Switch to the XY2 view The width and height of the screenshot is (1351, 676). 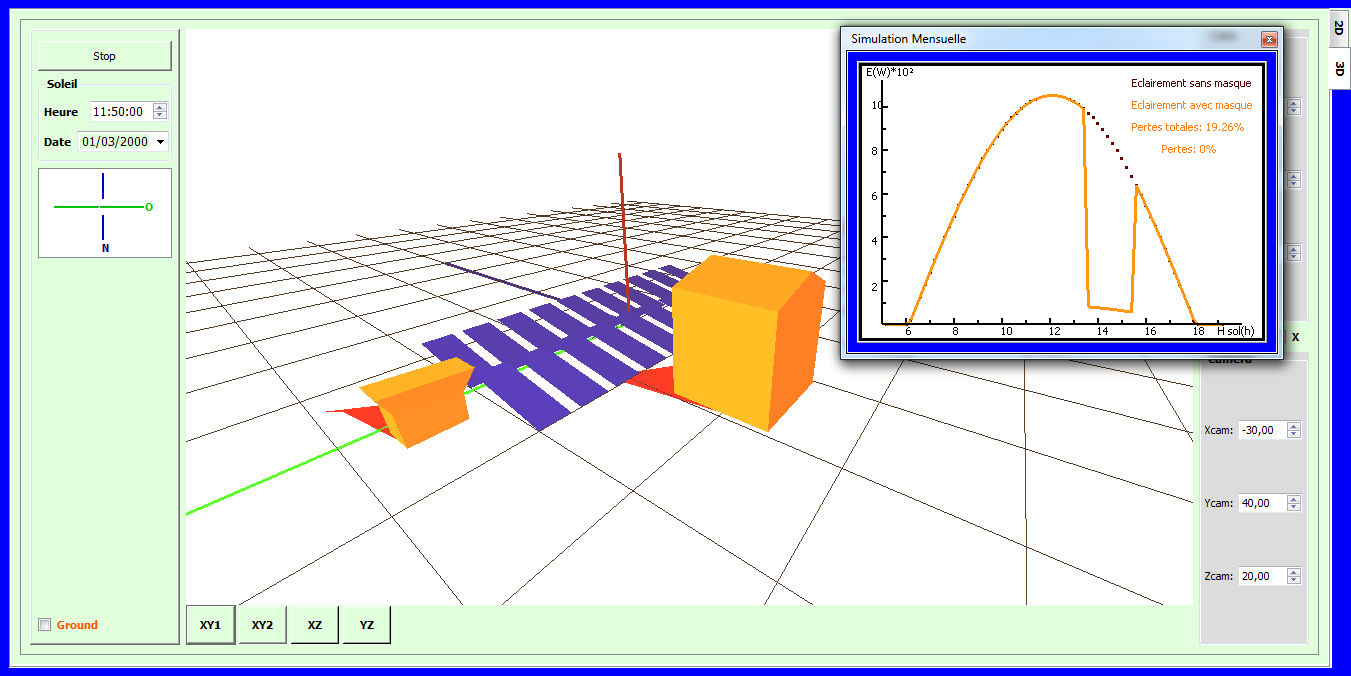[x=262, y=625]
